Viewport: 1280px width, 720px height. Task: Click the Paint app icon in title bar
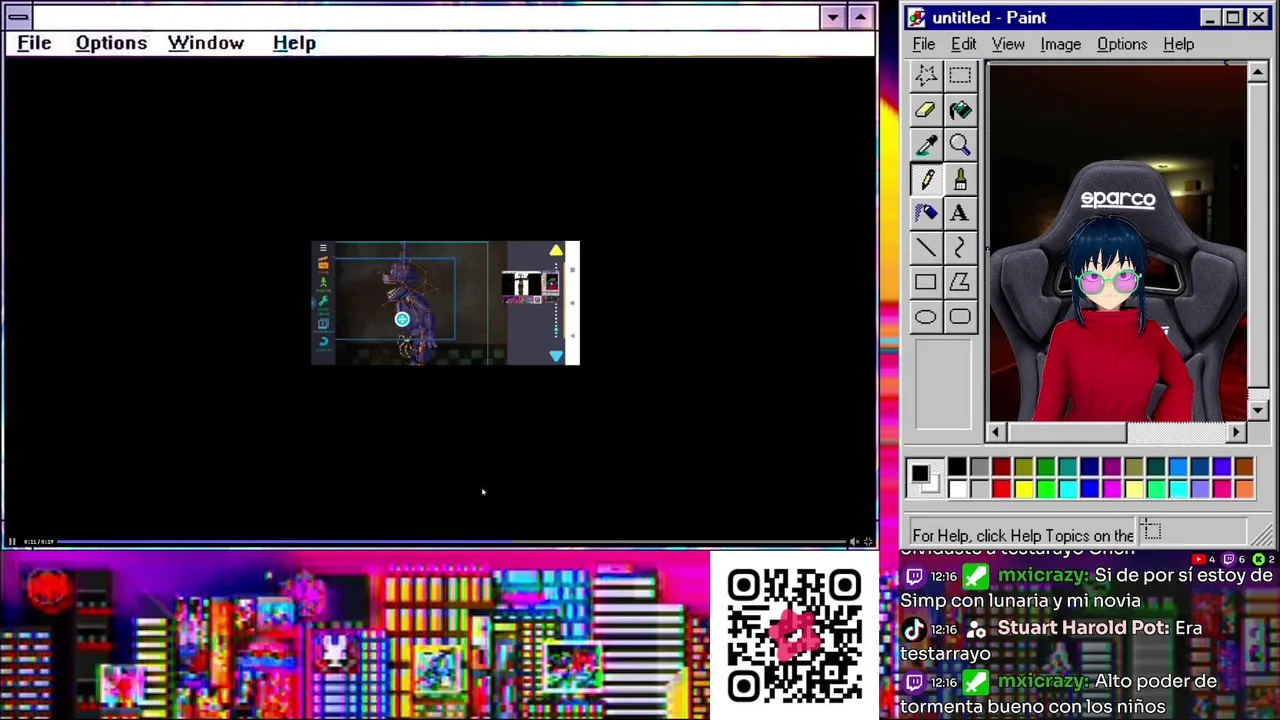point(917,18)
